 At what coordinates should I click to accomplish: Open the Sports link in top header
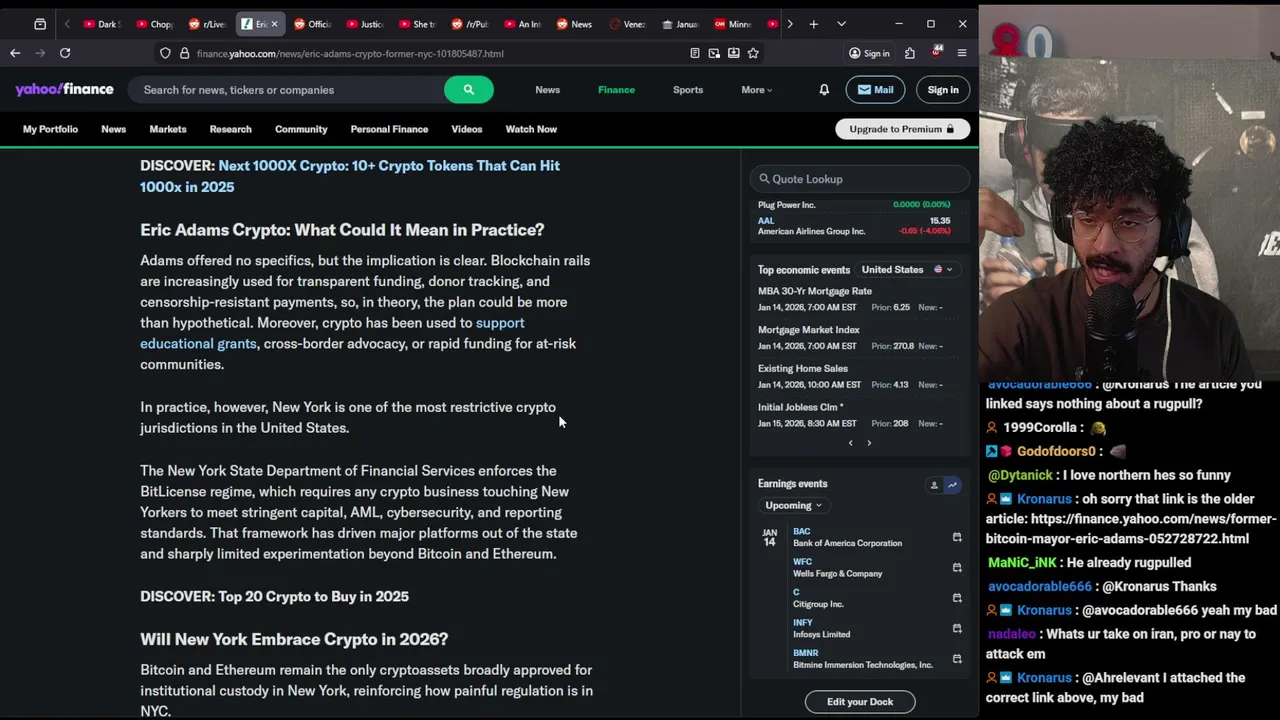pyautogui.click(x=688, y=89)
